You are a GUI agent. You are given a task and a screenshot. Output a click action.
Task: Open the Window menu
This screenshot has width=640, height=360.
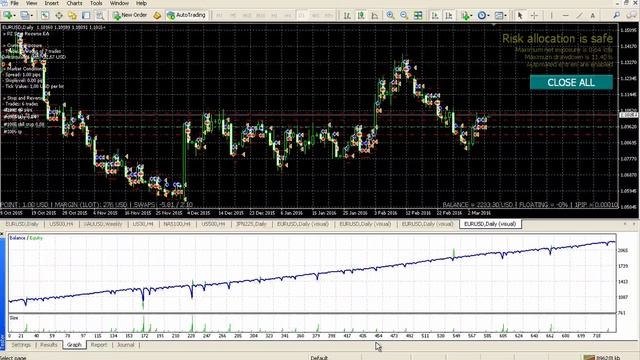click(x=119, y=3)
